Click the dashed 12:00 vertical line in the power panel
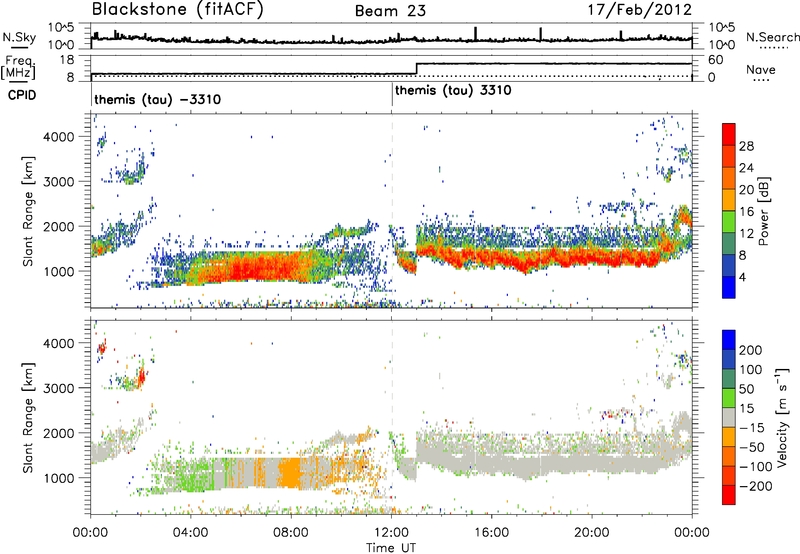The image size is (800, 554). click(392, 211)
